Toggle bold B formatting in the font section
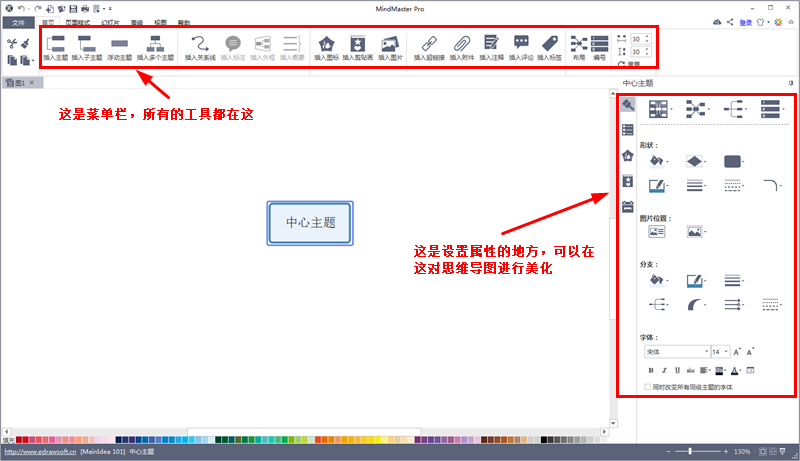The height and width of the screenshot is (461, 800). [x=651, y=370]
